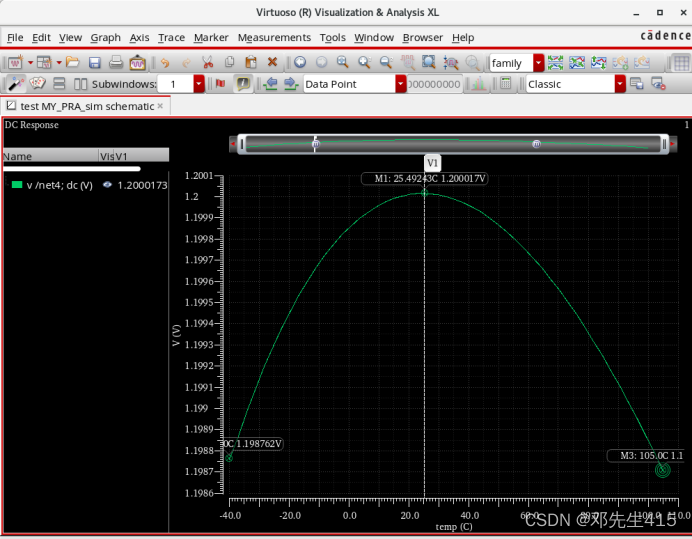Click the legend horizontal scrollbar

(71, 169)
